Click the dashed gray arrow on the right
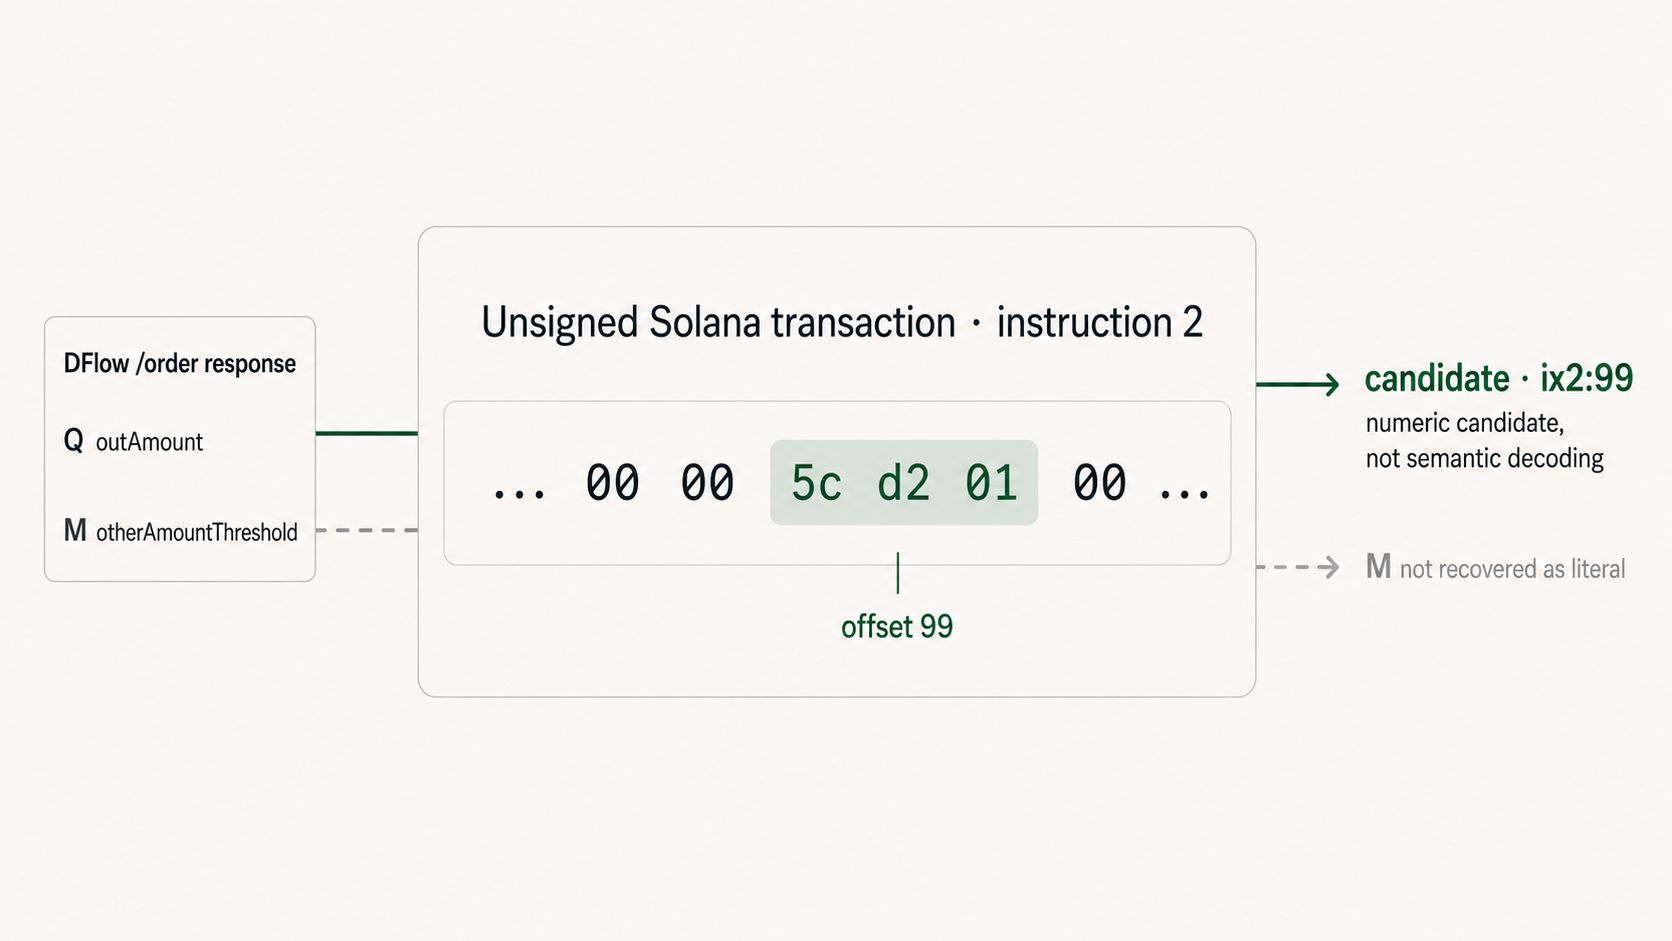Screen dimensions: 1672x941 (x=1298, y=567)
